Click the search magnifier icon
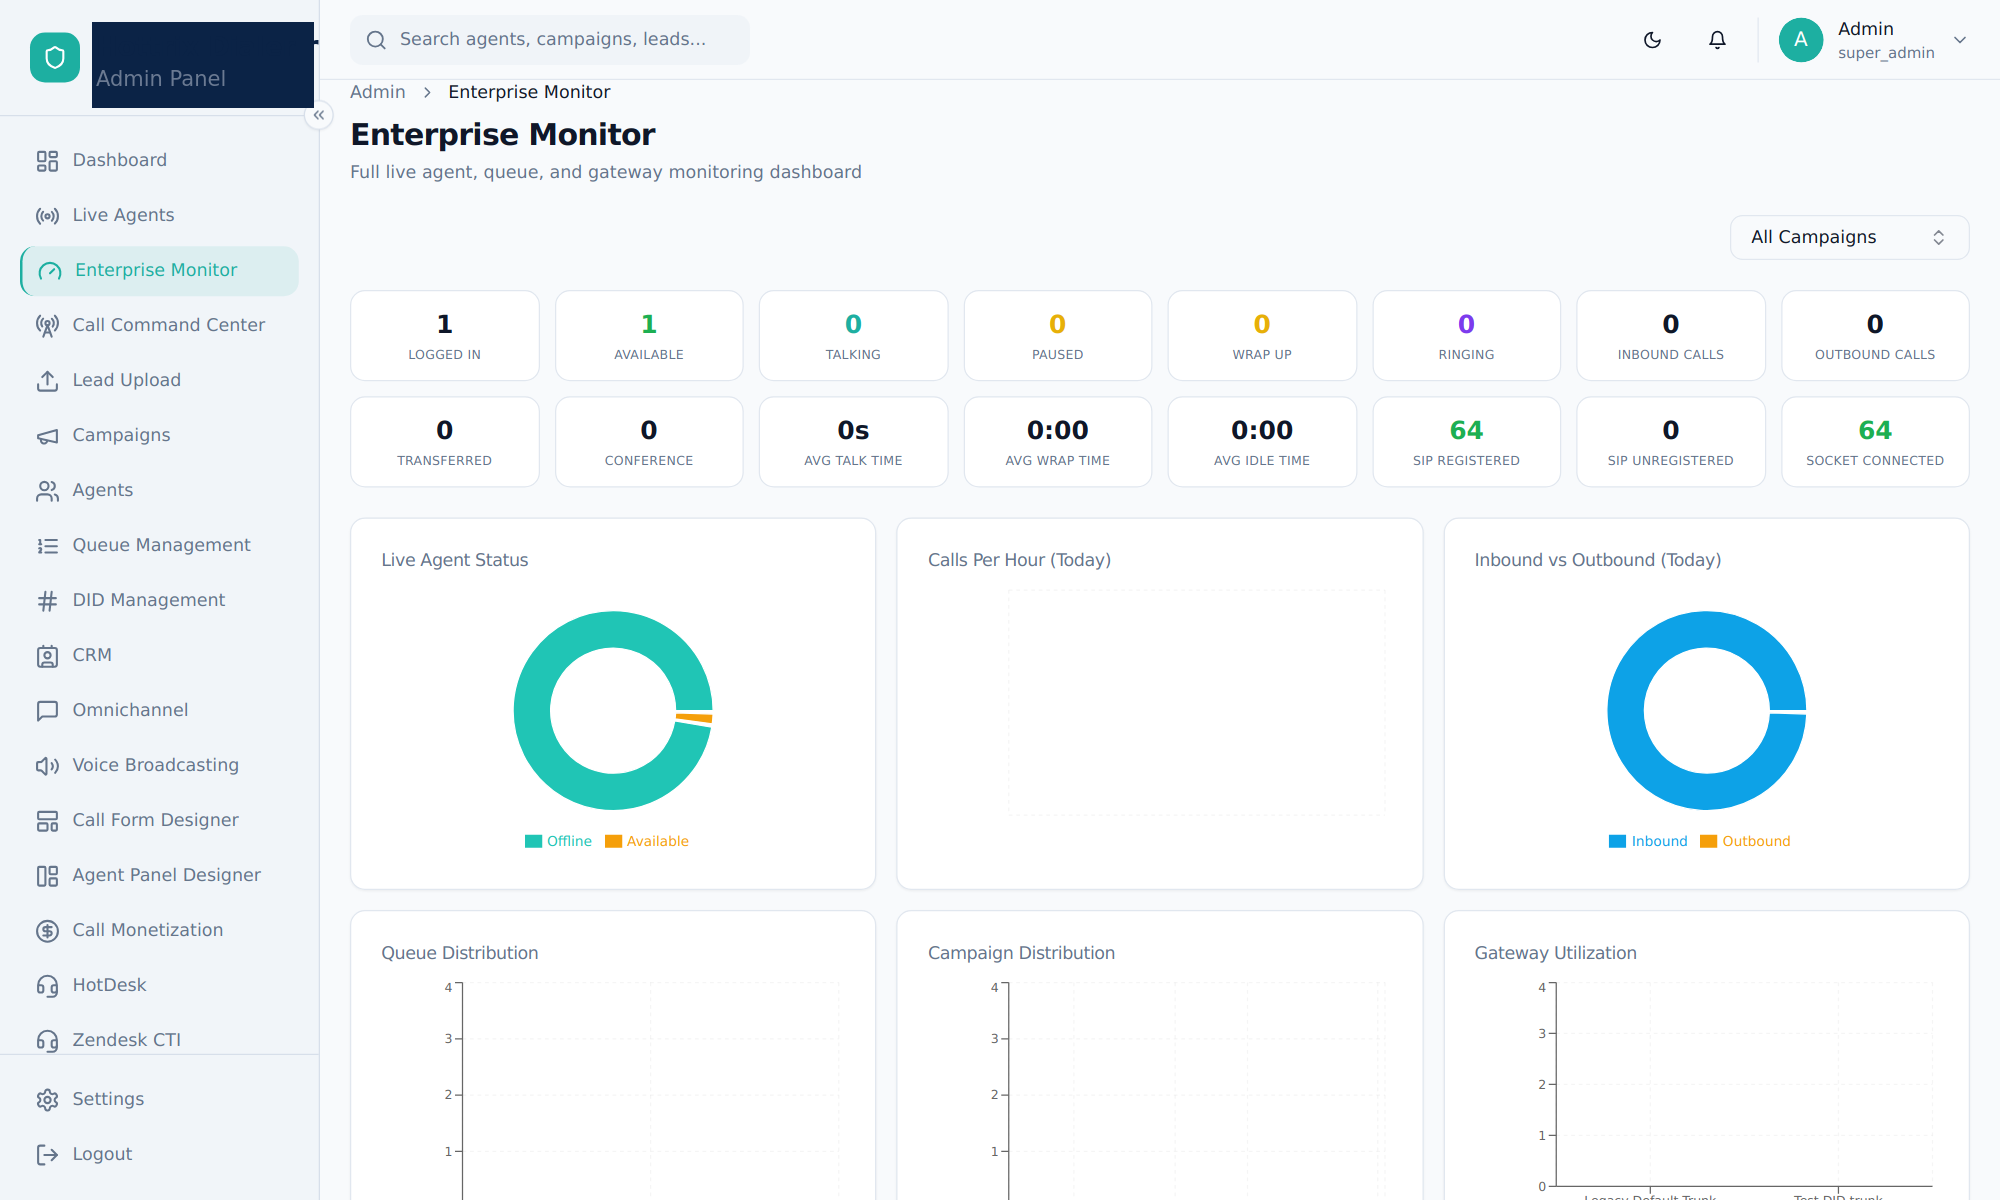This screenshot has width=2000, height=1200. (x=376, y=40)
